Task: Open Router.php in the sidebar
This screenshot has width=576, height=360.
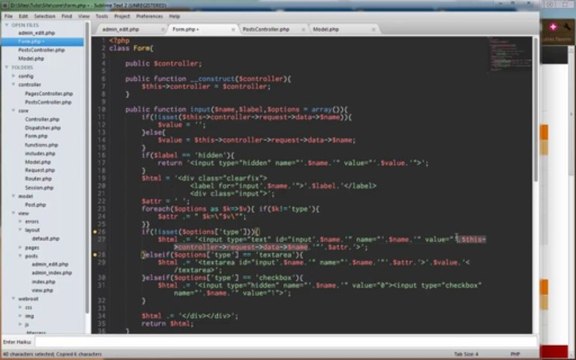Action: tap(38, 179)
